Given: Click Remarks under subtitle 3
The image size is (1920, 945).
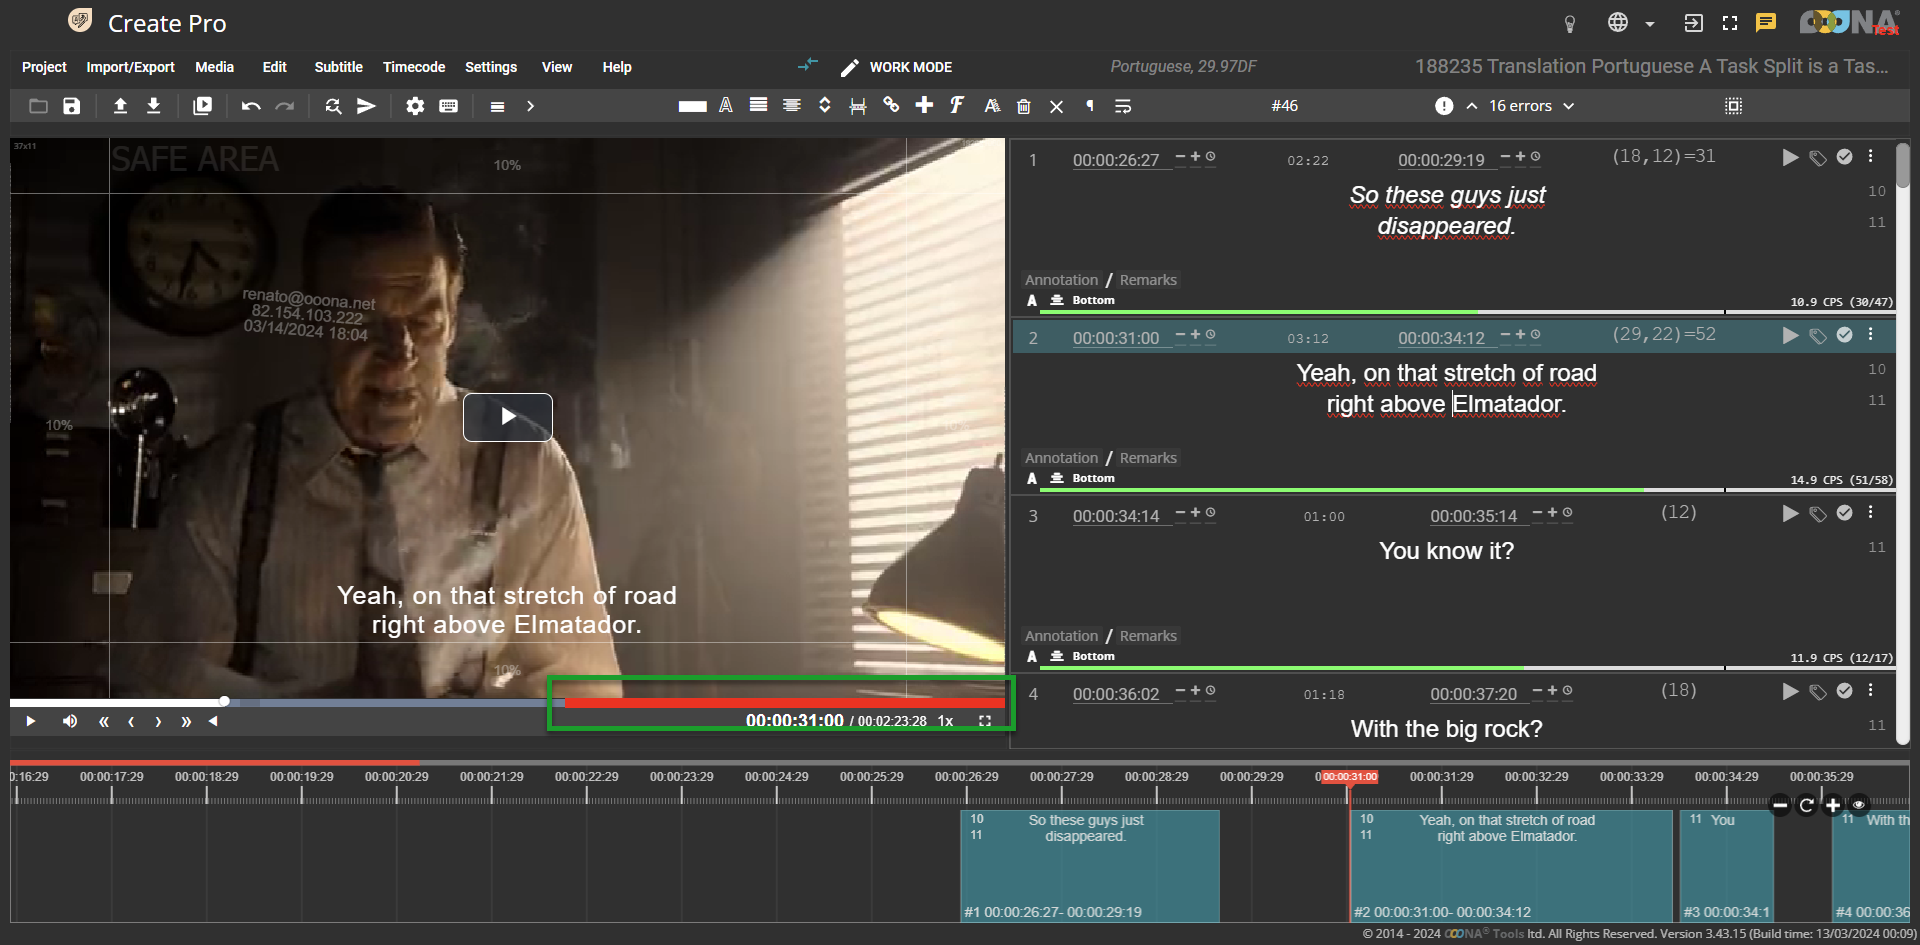Looking at the screenshot, I should 1148,636.
